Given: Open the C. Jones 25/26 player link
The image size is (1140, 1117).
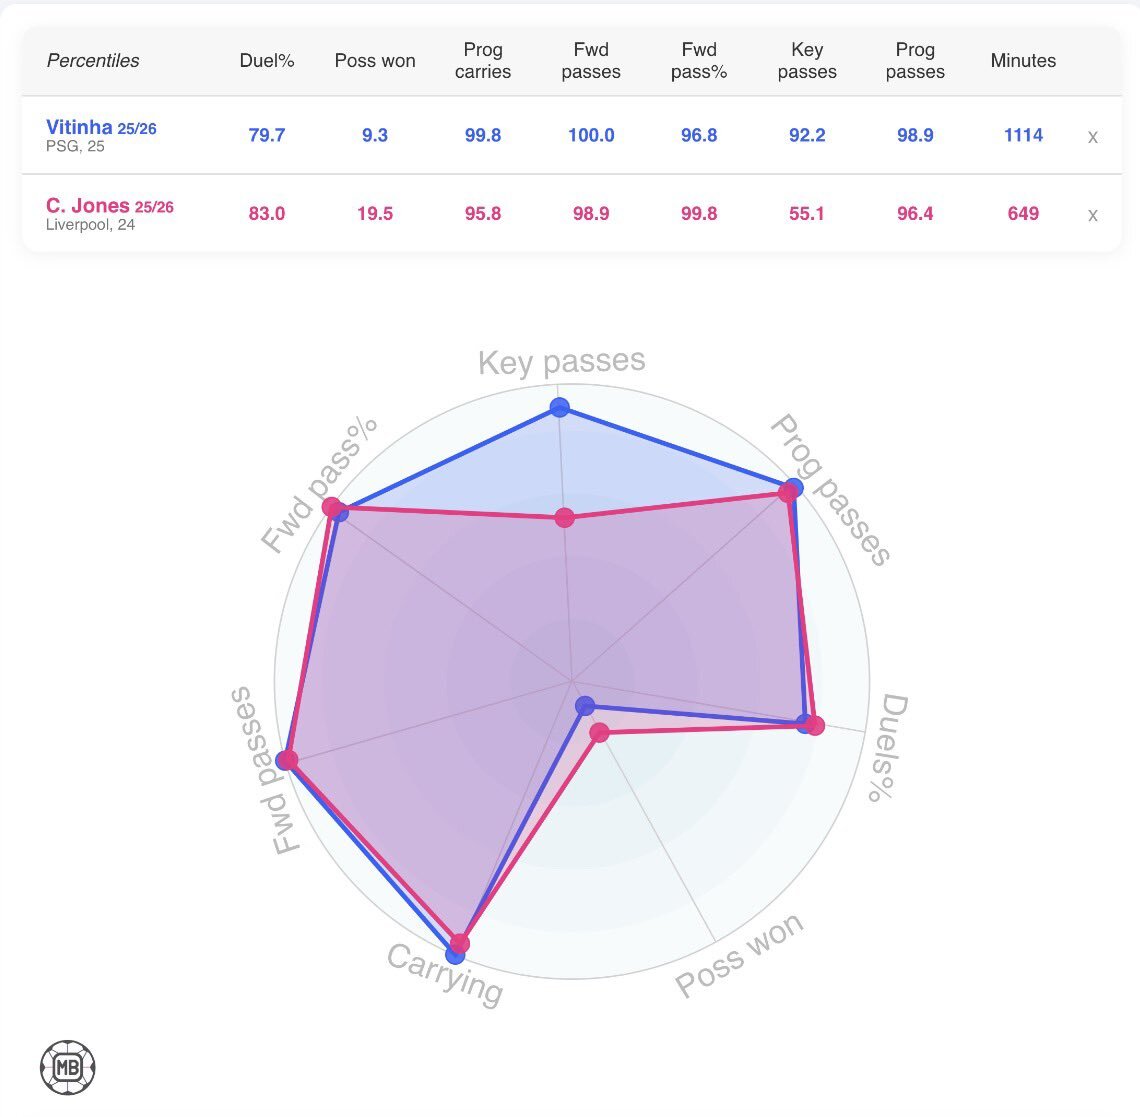Looking at the screenshot, I should coord(109,206).
